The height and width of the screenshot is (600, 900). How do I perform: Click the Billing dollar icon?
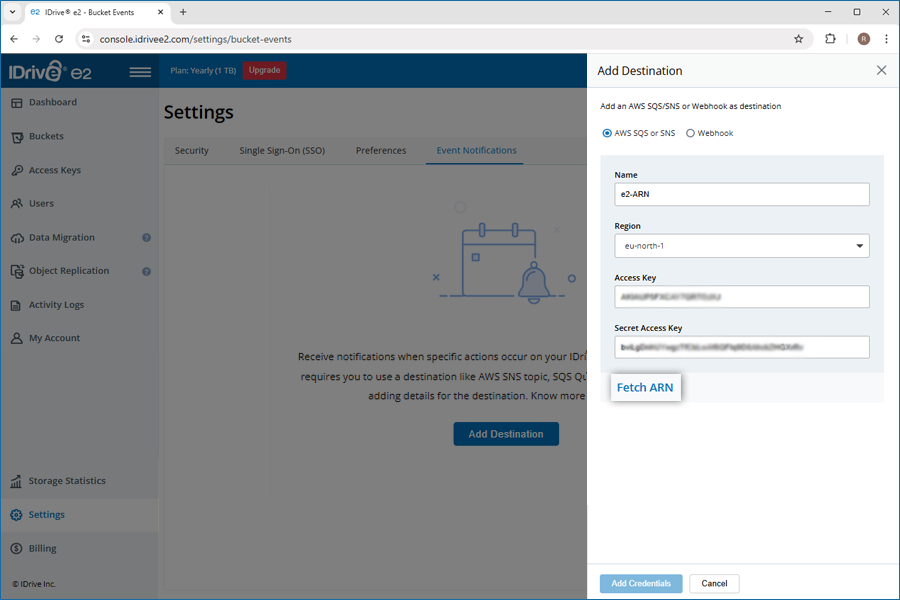tap(17, 549)
